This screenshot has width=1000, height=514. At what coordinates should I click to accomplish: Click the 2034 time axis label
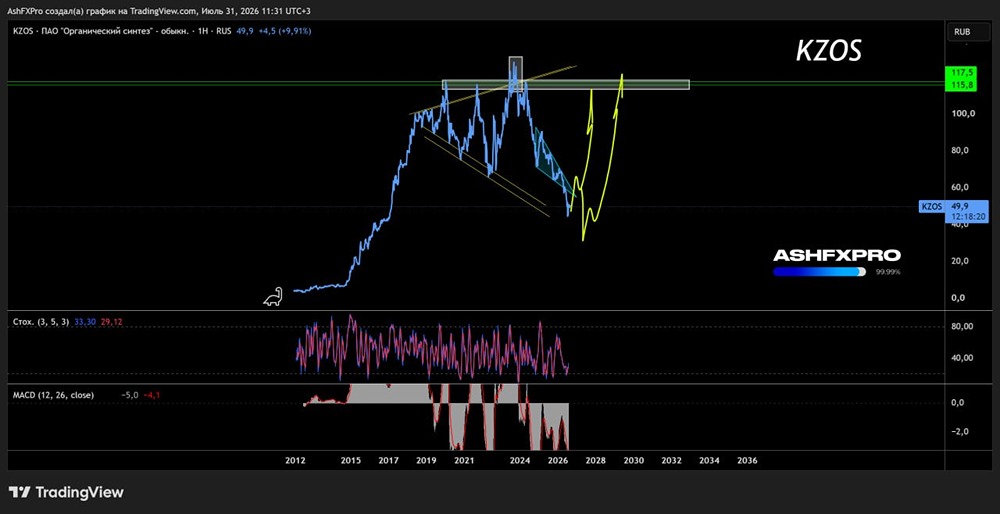pyautogui.click(x=709, y=460)
